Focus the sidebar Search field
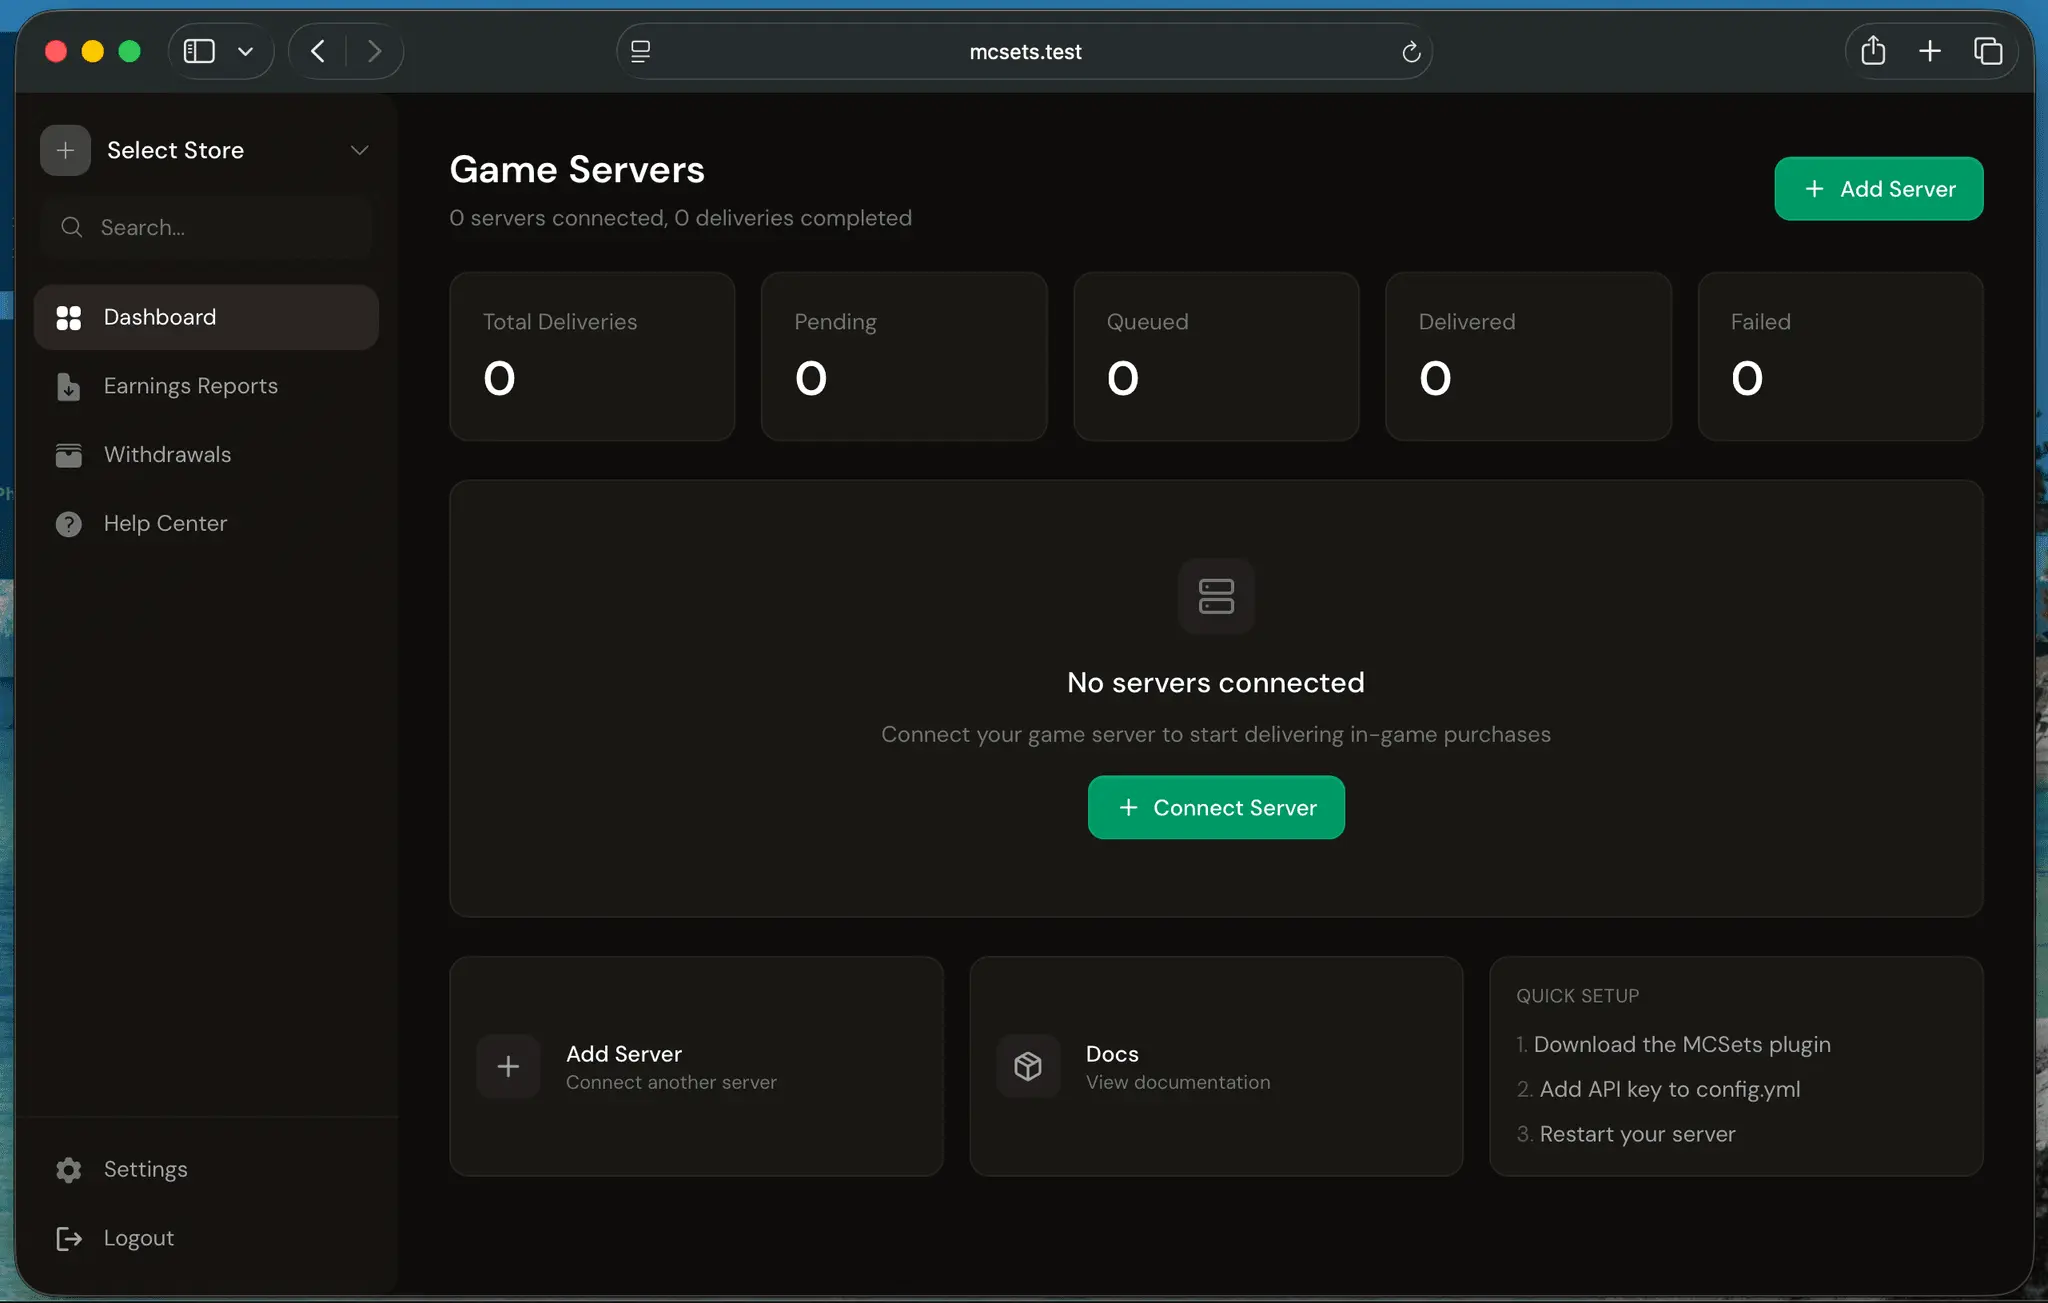 coord(206,227)
